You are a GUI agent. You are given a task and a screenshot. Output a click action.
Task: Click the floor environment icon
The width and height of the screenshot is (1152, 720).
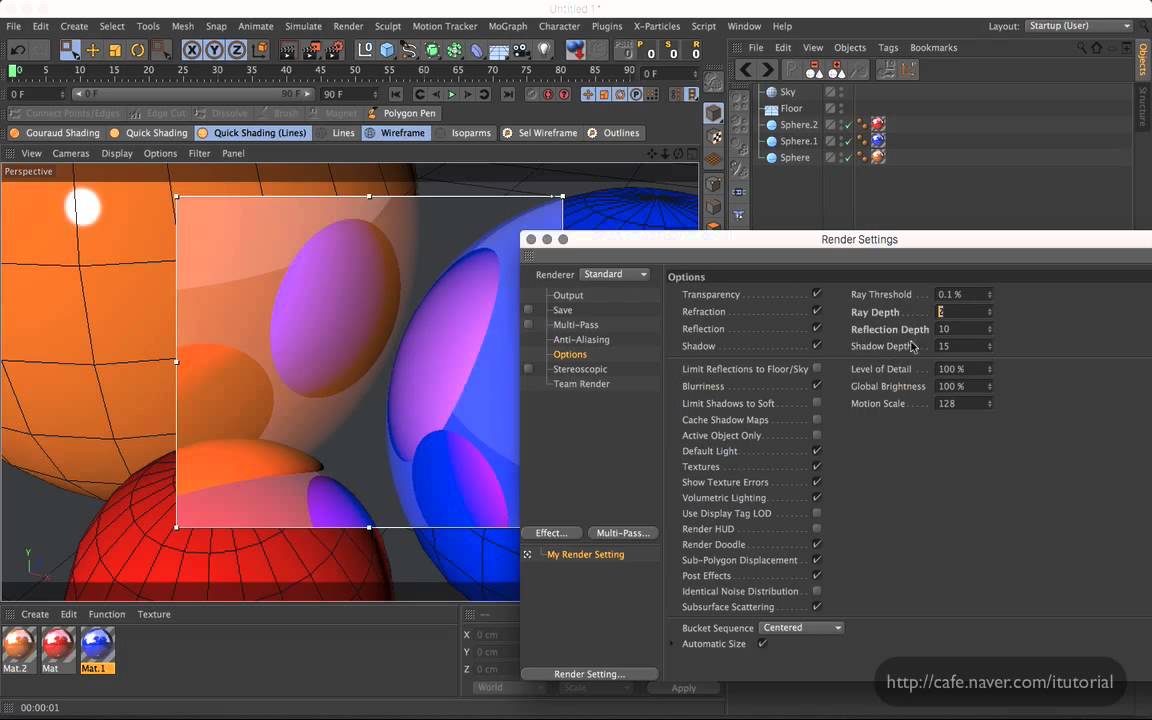499,50
